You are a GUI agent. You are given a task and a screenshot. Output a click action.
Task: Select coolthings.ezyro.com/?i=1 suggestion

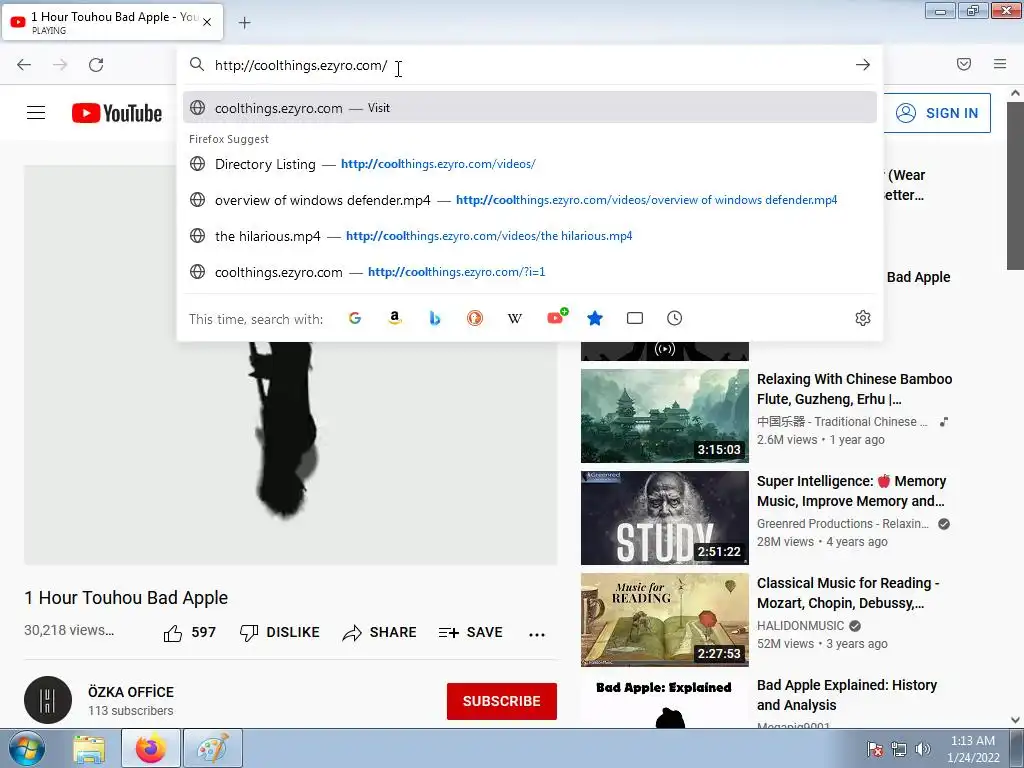530,272
